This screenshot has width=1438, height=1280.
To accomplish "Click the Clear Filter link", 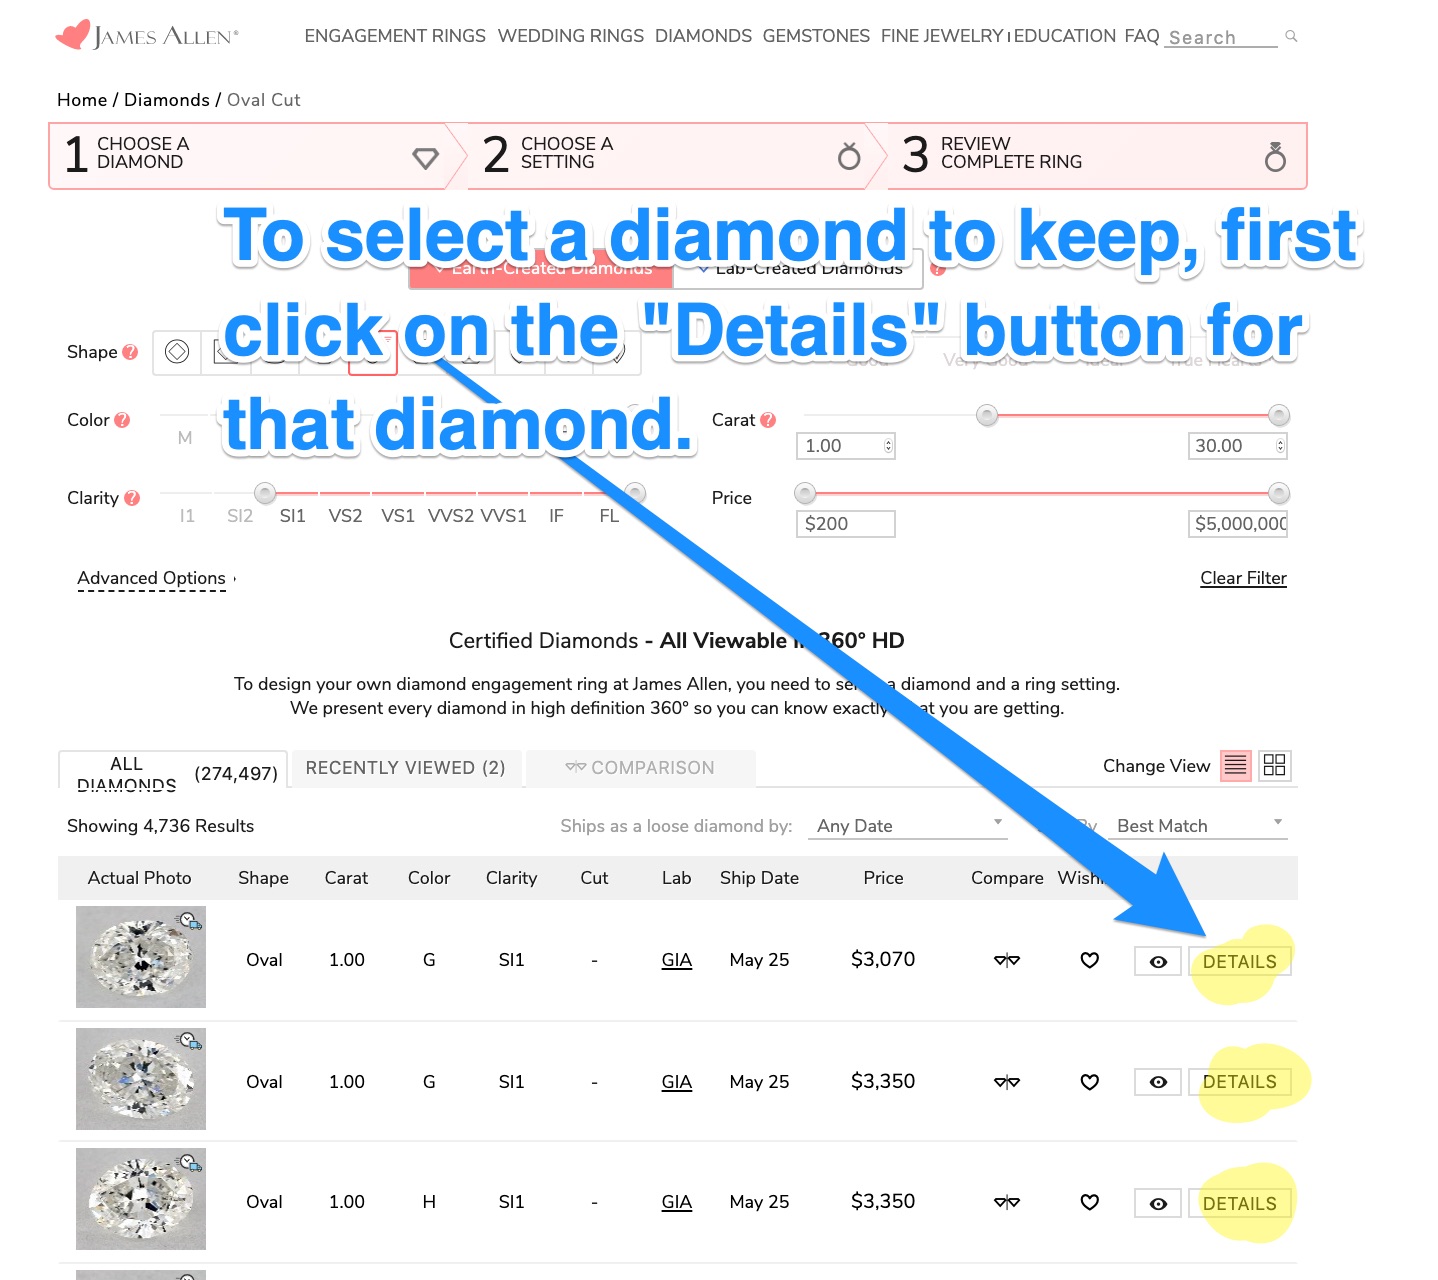I will tap(1243, 578).
